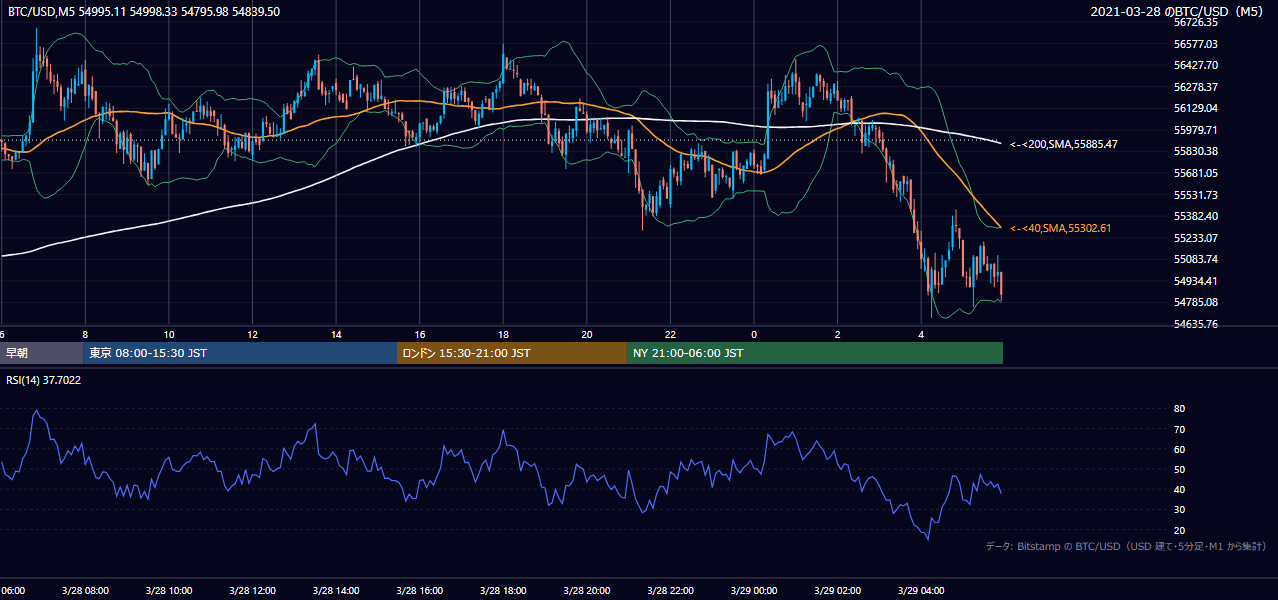Image resolution: width=1278 pixels, height=600 pixels.
Task: Click price axis value 56129.04
Action: point(1195,108)
